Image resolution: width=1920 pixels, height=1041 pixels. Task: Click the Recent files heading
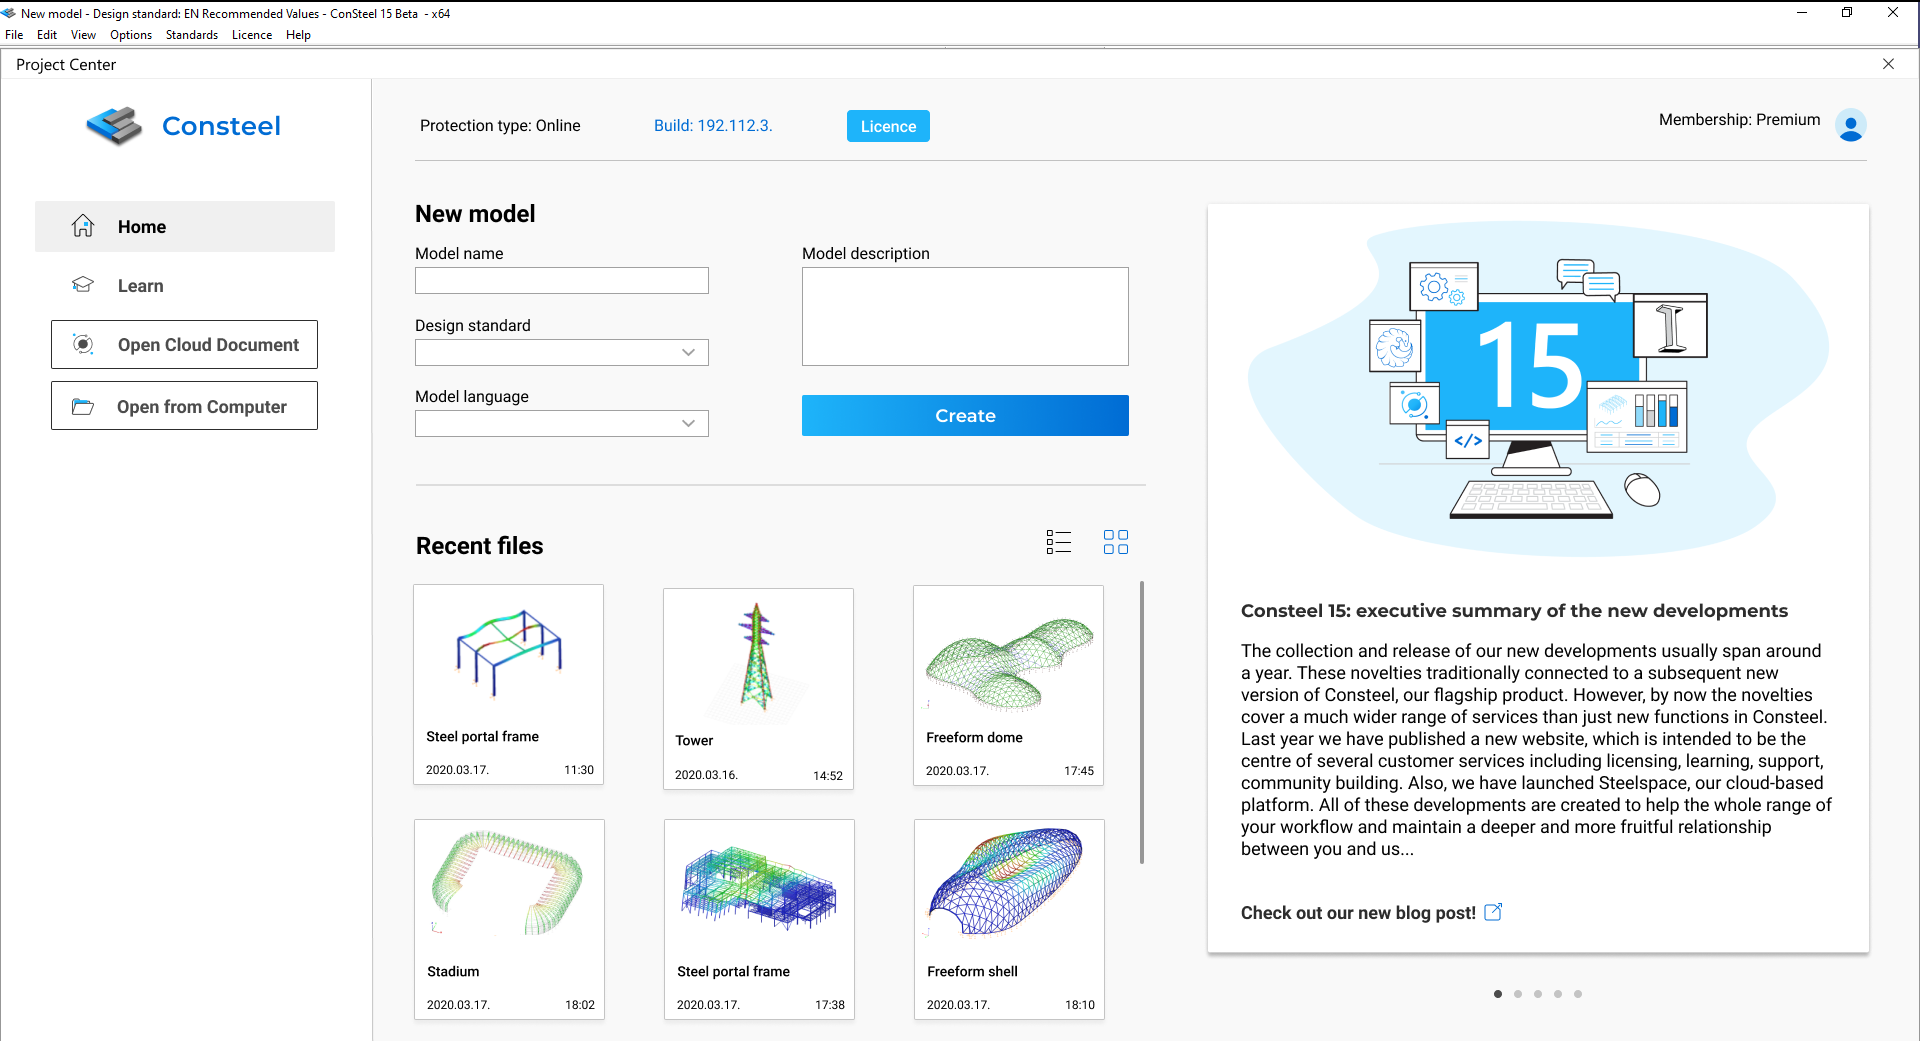click(x=480, y=546)
